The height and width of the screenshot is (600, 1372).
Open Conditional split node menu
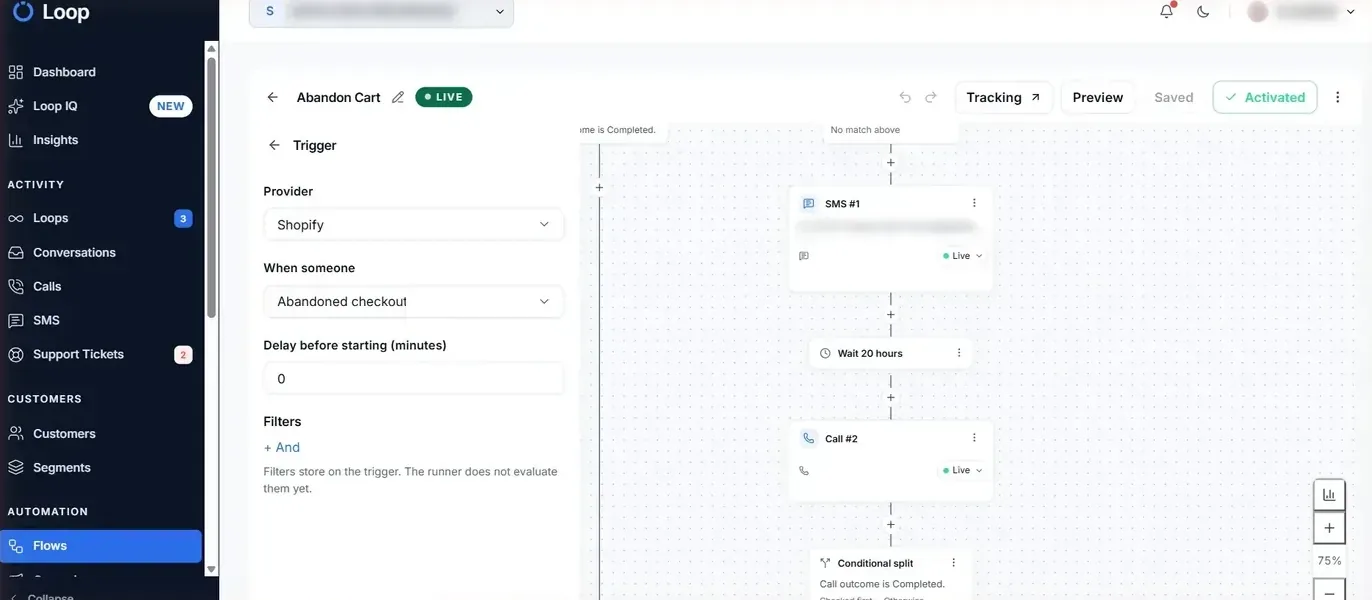pos(953,563)
